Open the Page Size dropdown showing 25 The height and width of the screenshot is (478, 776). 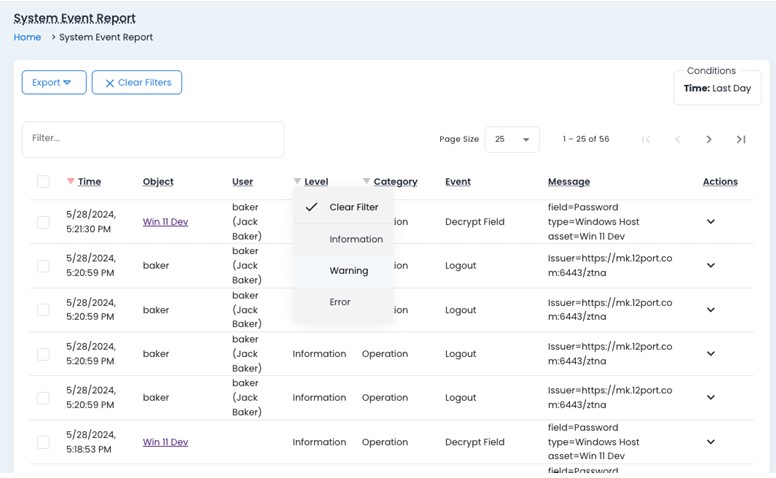coord(512,139)
